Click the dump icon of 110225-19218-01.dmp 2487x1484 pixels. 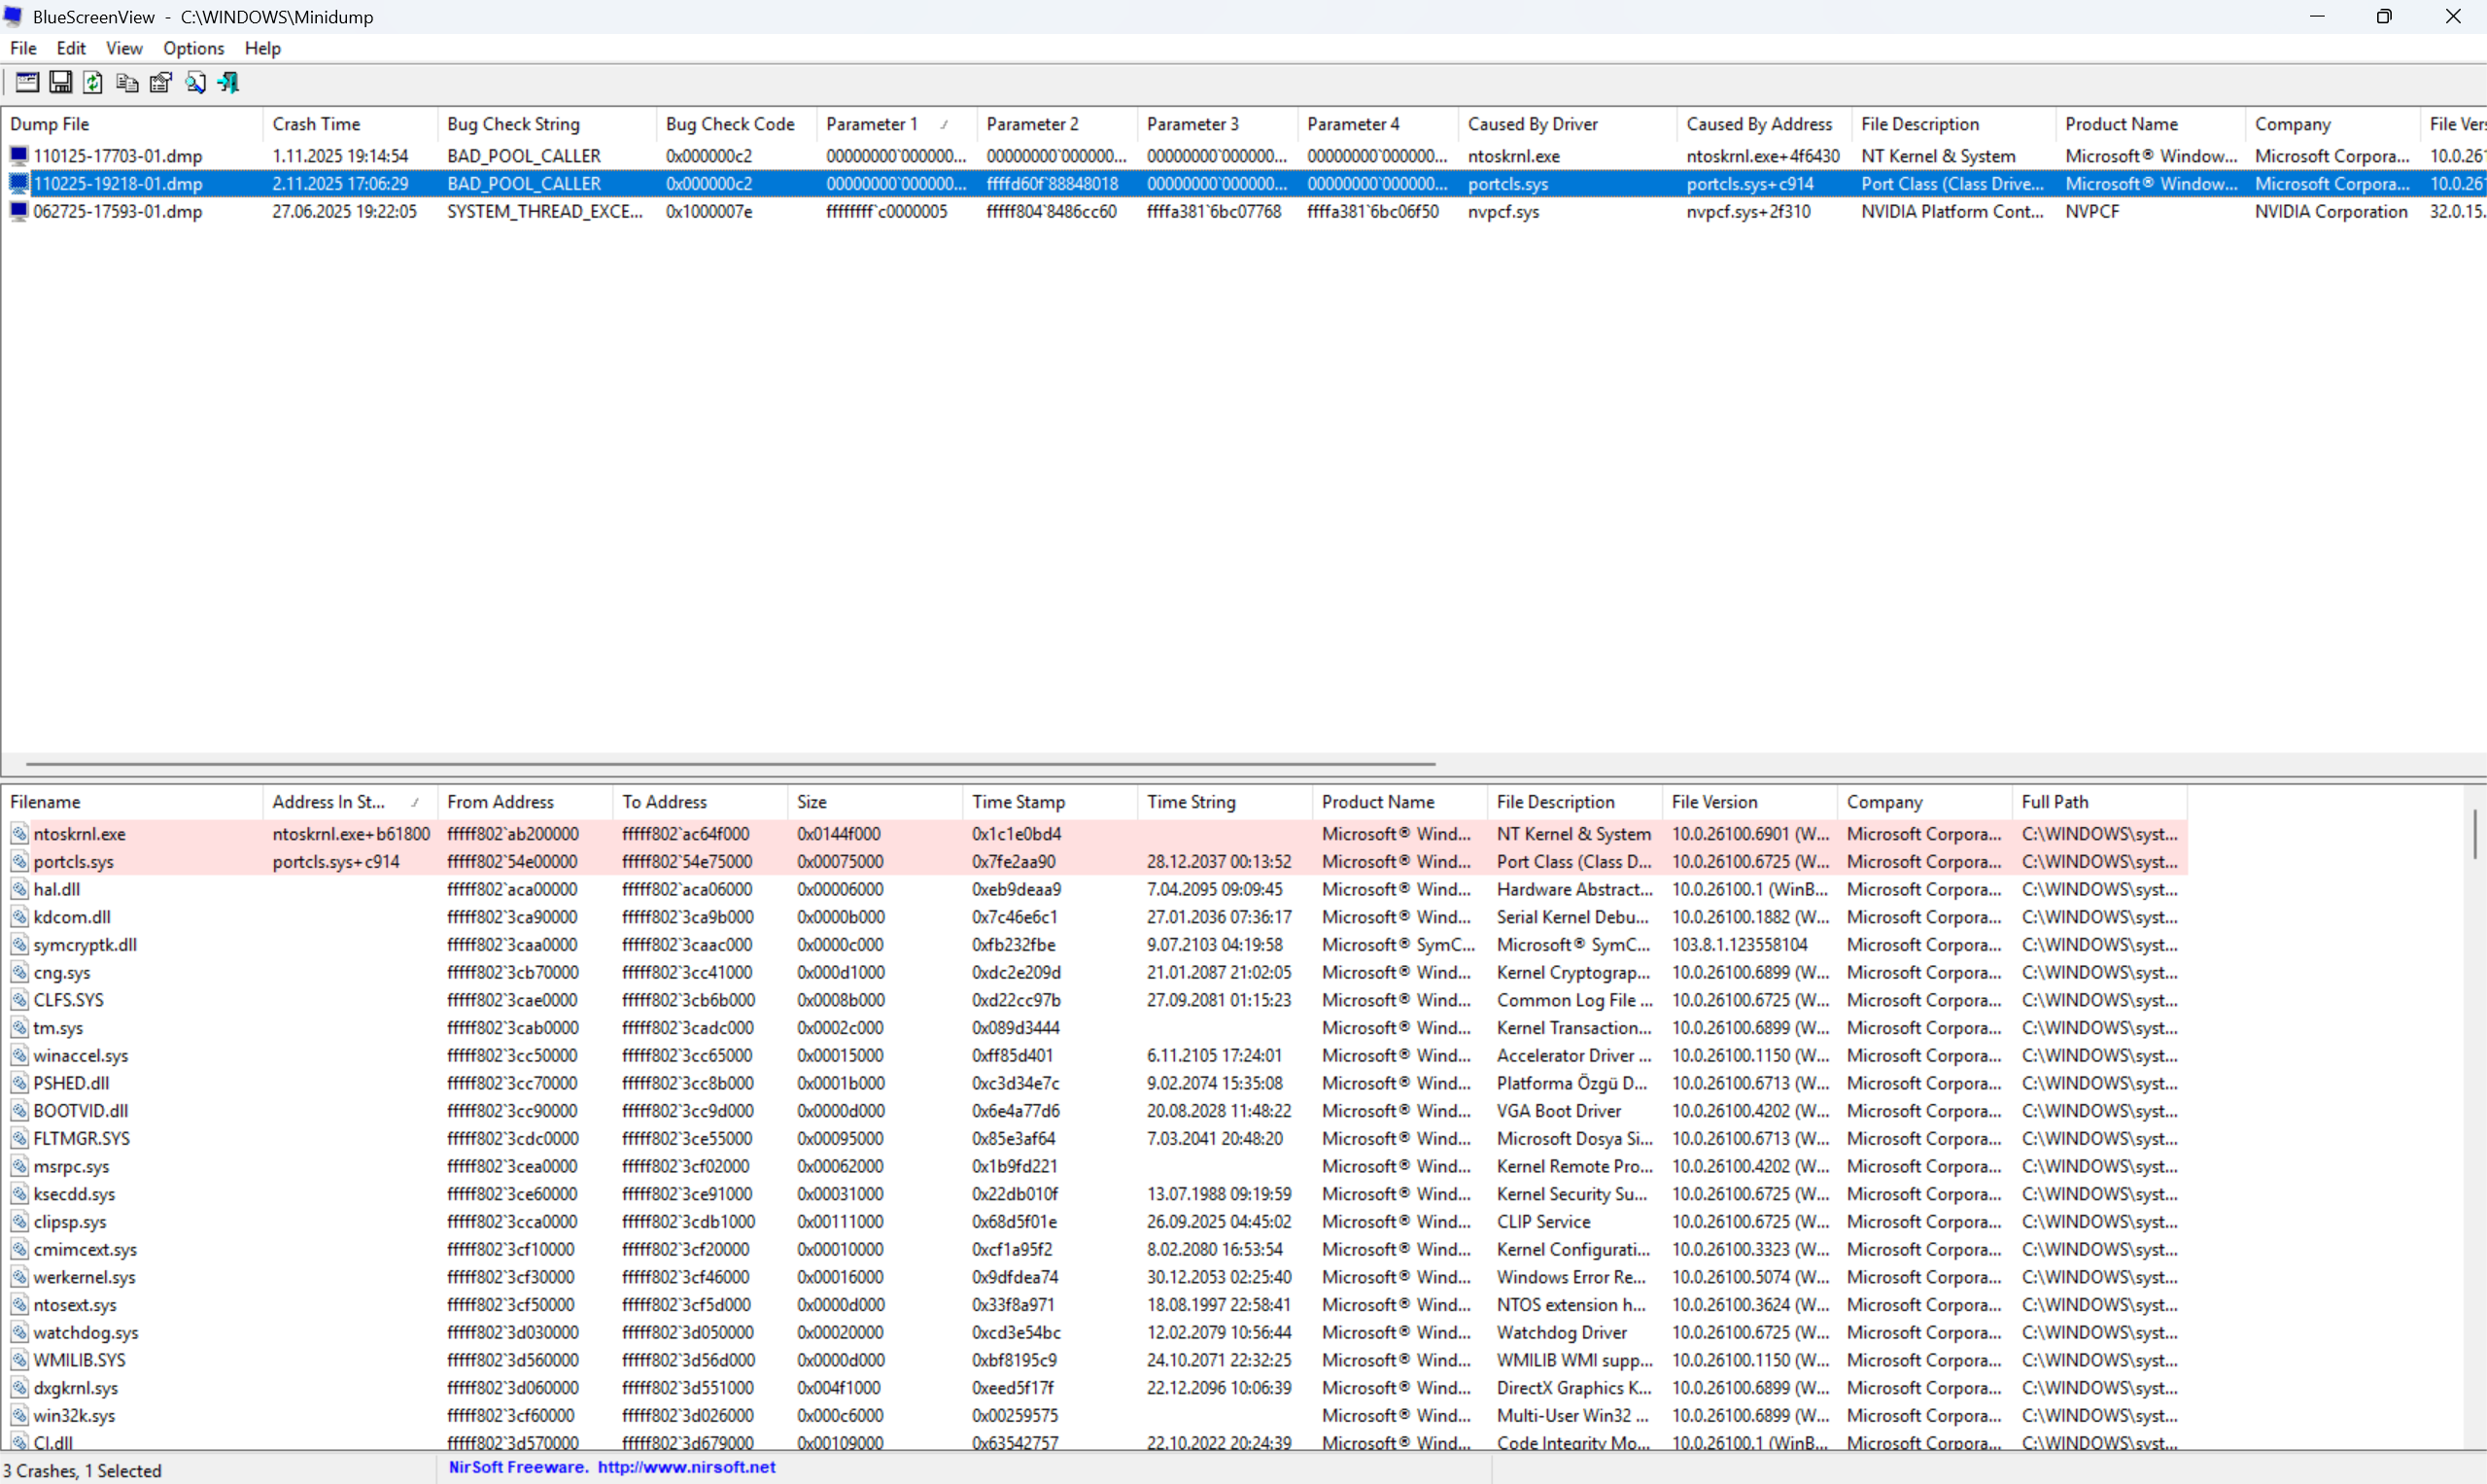point(19,184)
